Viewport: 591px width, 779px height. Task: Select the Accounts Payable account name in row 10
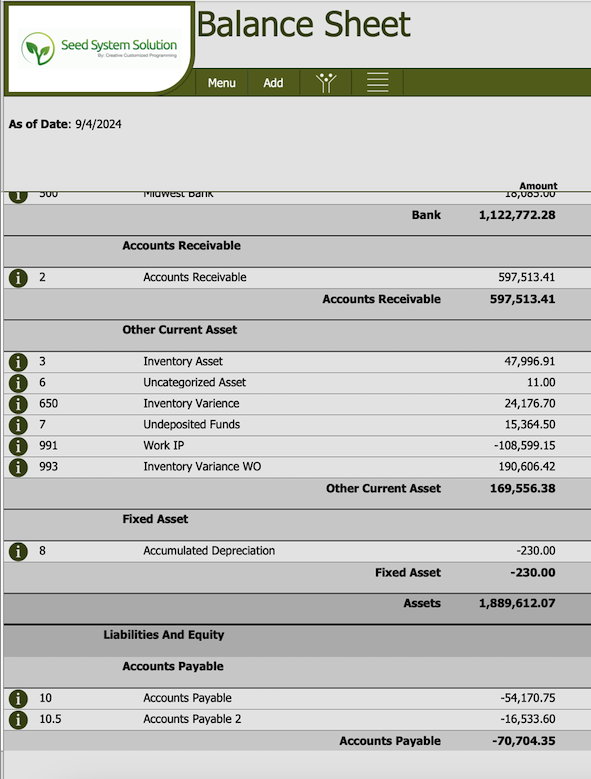pos(187,698)
